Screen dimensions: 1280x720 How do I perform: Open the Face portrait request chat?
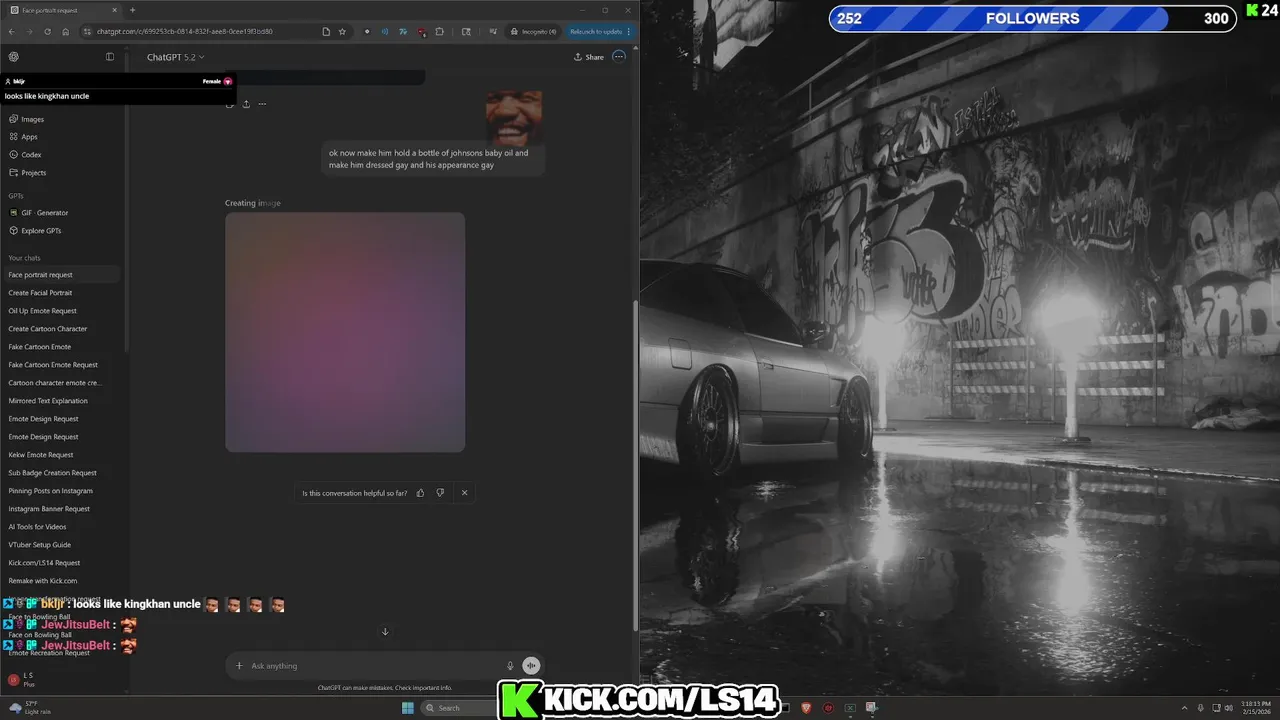click(x=62, y=275)
